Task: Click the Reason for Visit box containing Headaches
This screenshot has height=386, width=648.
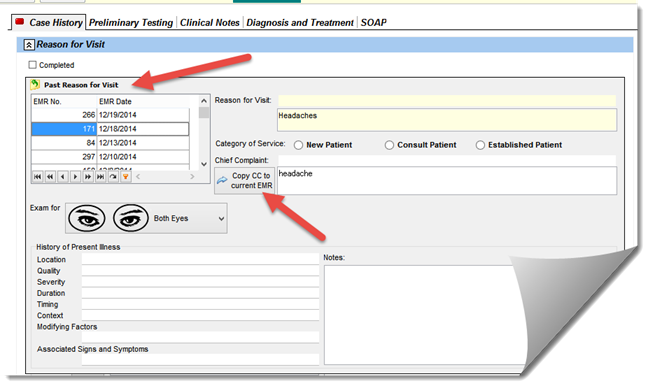Action: [x=447, y=120]
